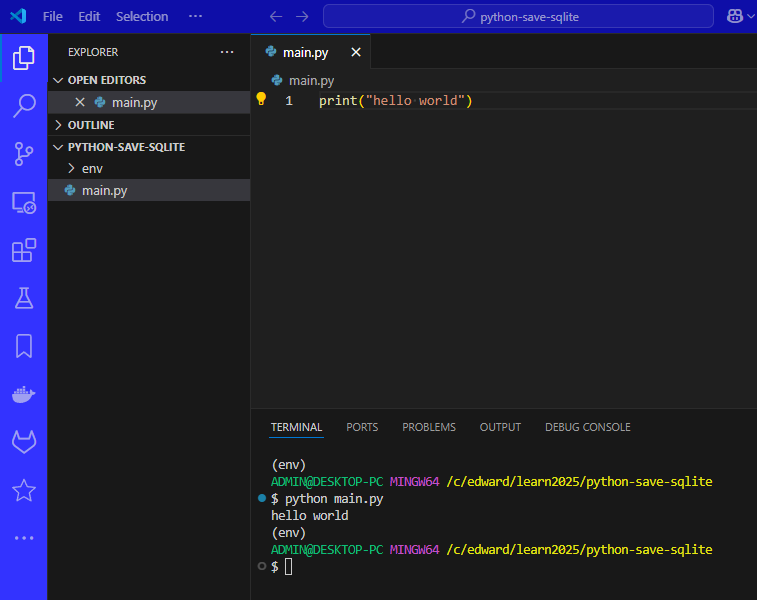Click the lightbulb code action icon
Image resolution: width=757 pixels, height=600 pixels.
pos(261,100)
